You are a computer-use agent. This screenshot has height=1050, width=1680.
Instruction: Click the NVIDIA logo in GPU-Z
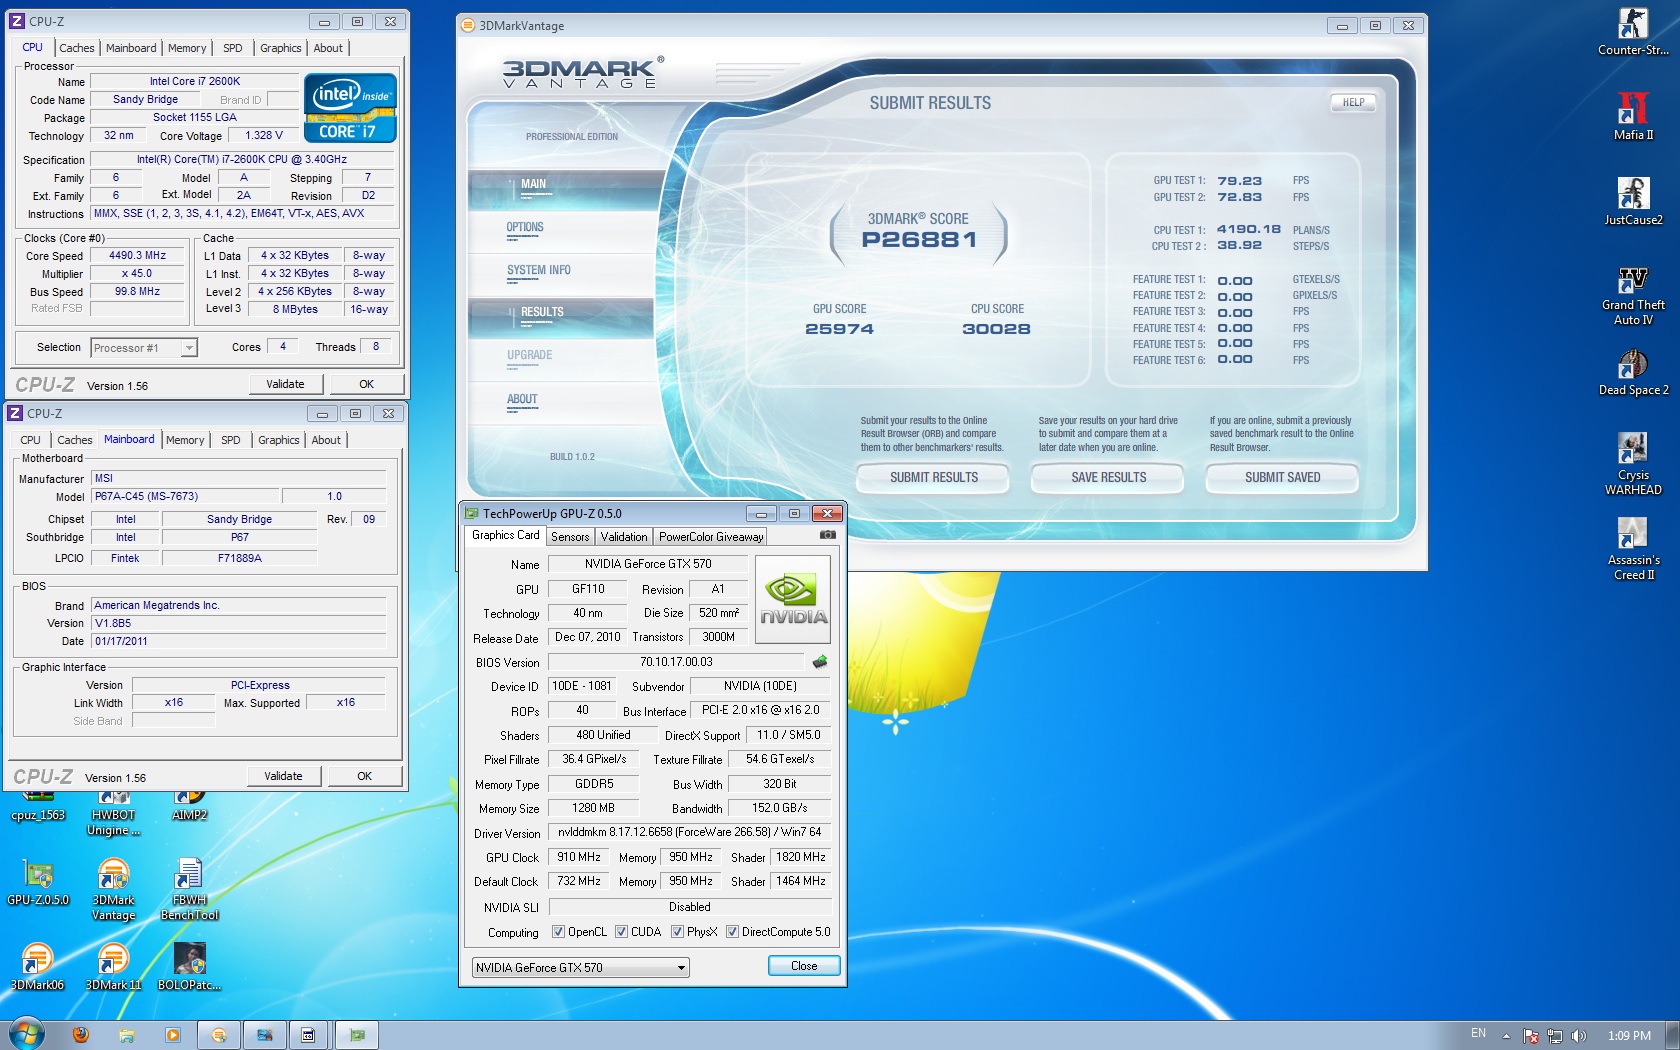[791, 599]
